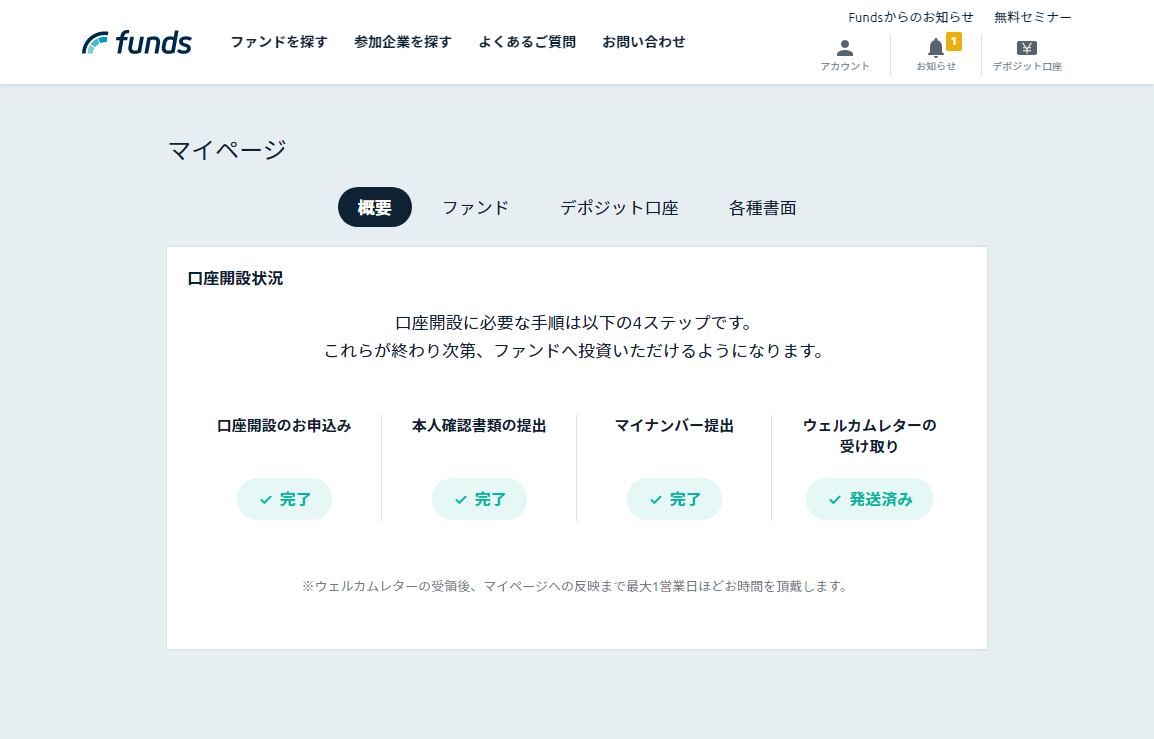Viewport: 1154px width, 739px height.
Task: Open the お知らせ bell icon
Action: pyautogui.click(x=935, y=48)
